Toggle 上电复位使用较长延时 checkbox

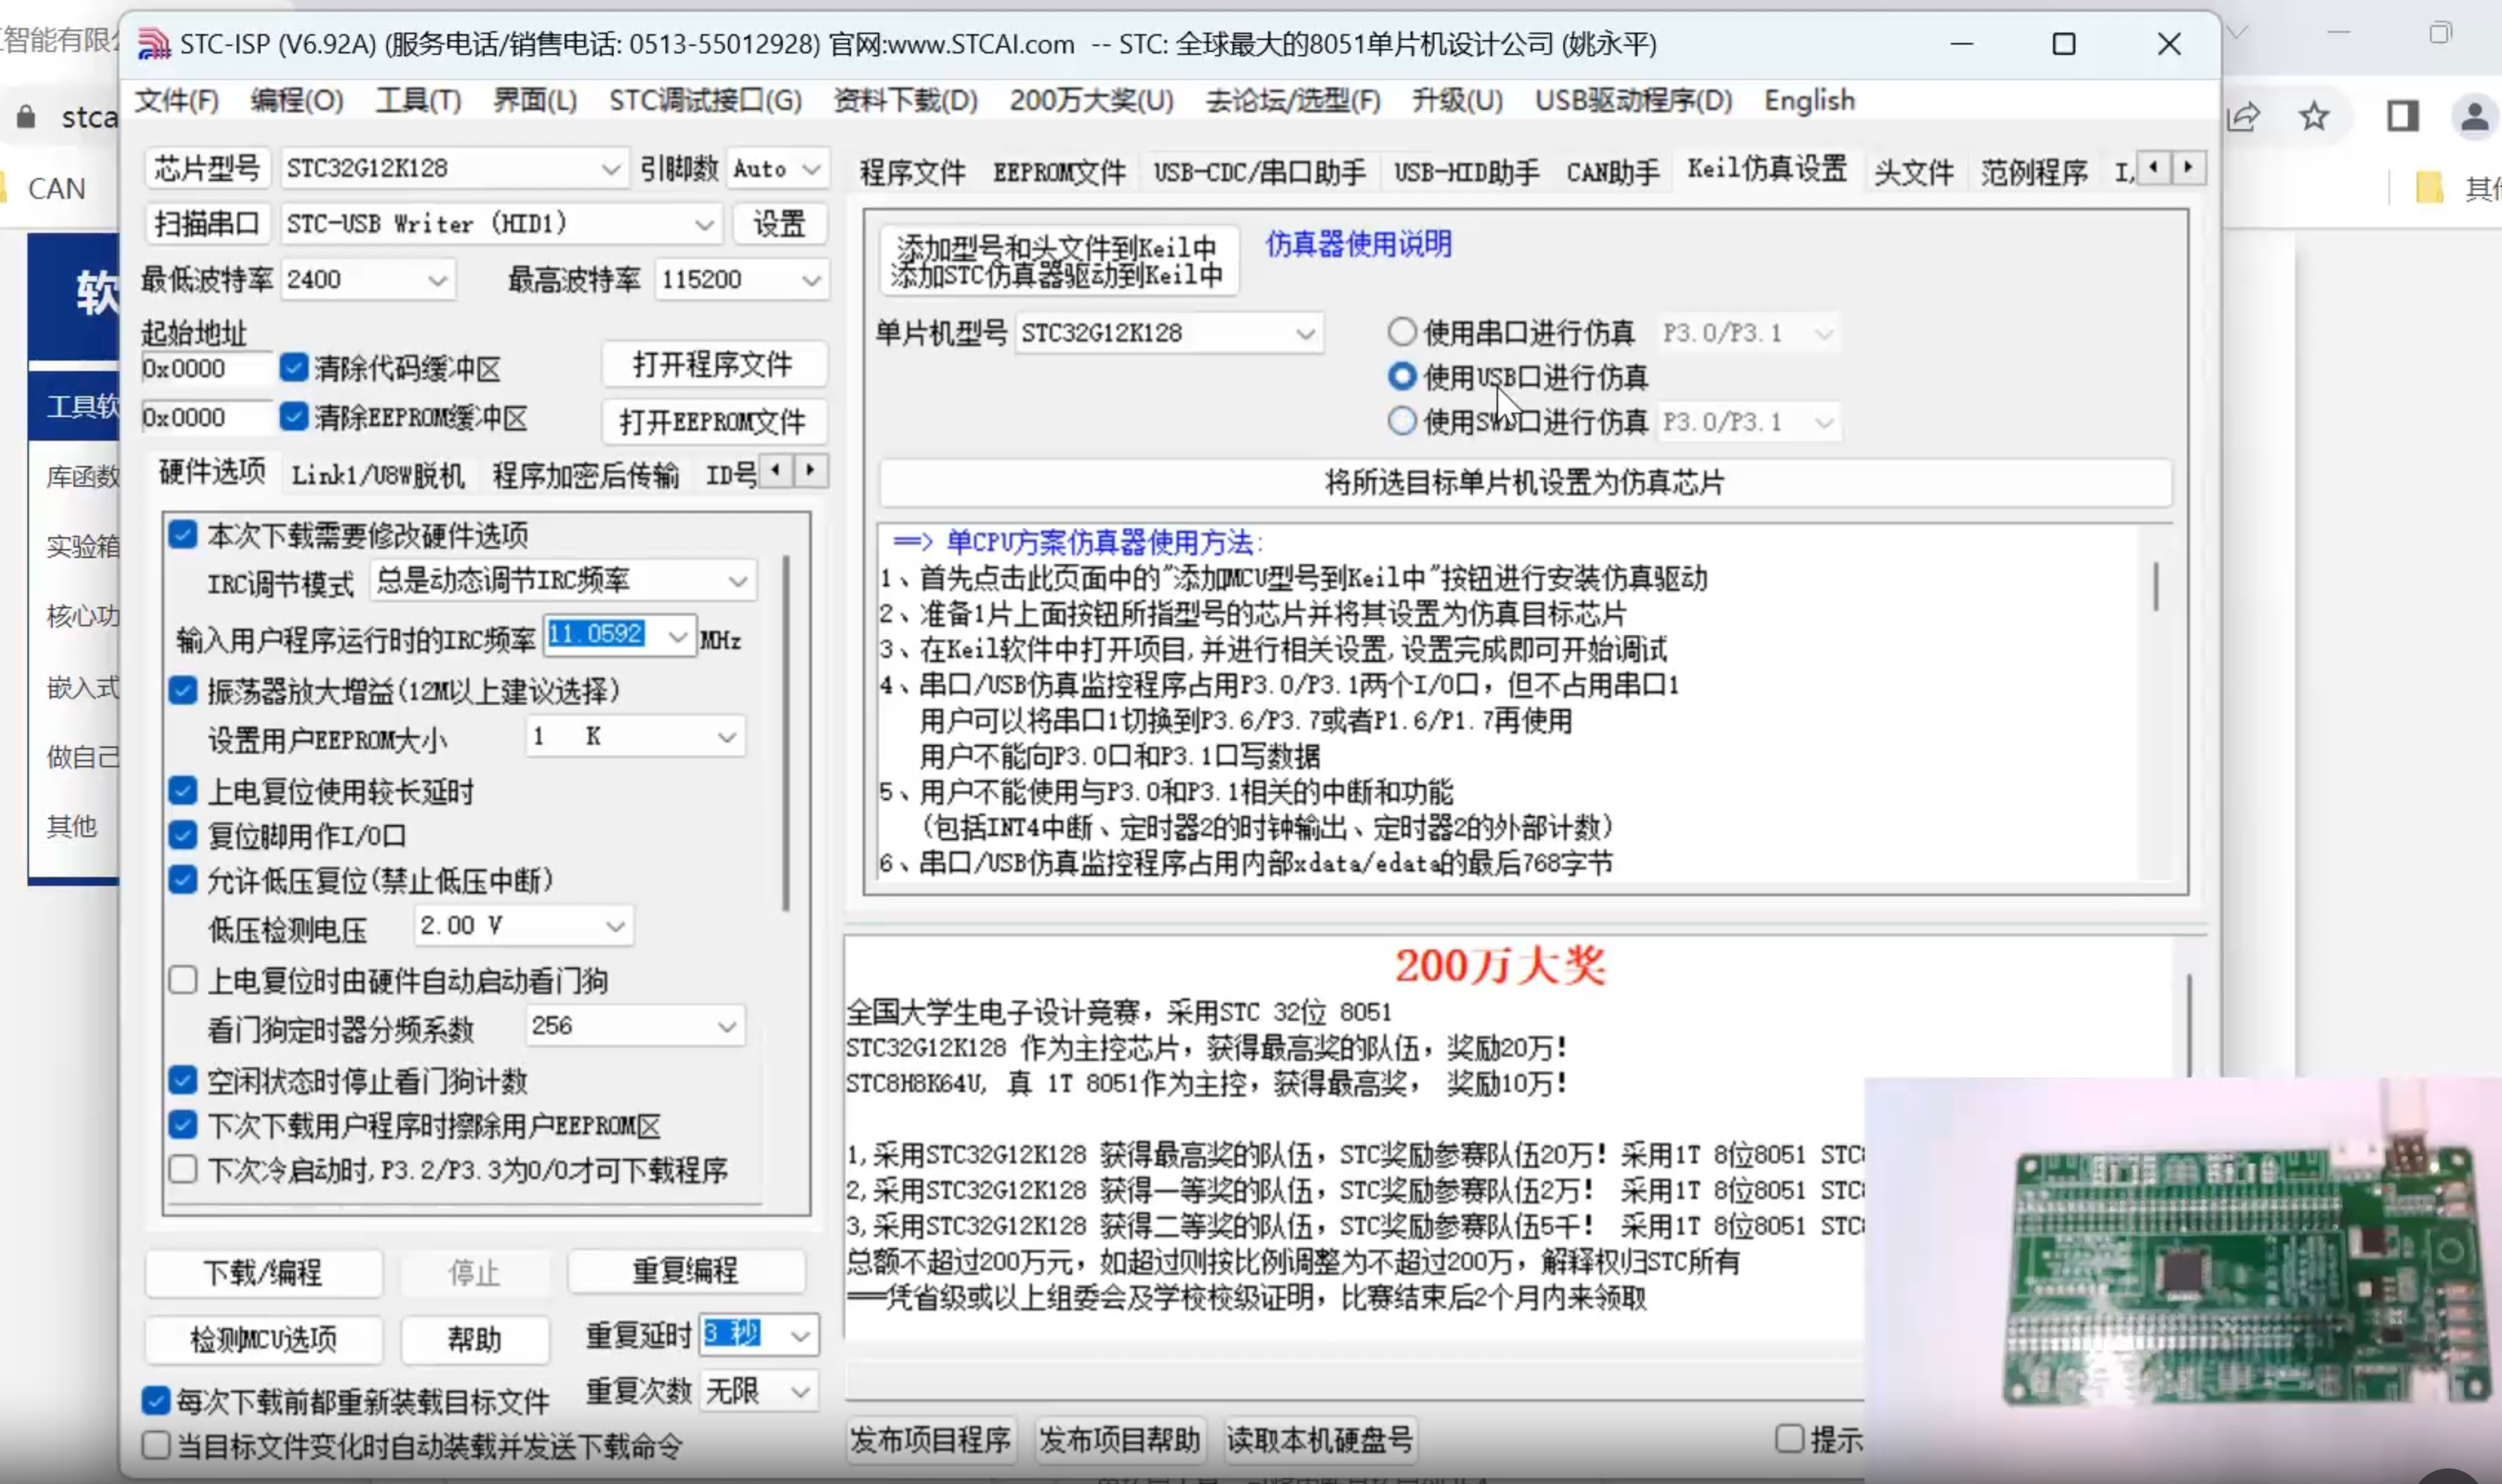(x=182, y=791)
